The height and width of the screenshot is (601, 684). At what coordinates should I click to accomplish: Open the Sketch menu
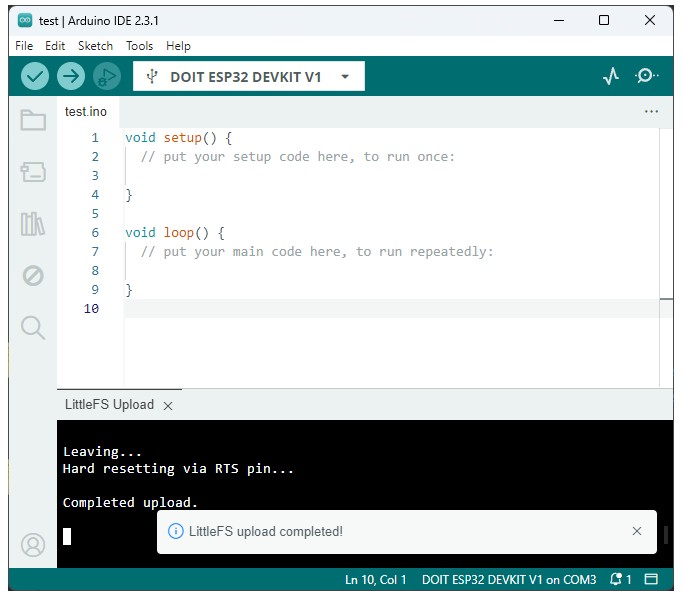(95, 46)
